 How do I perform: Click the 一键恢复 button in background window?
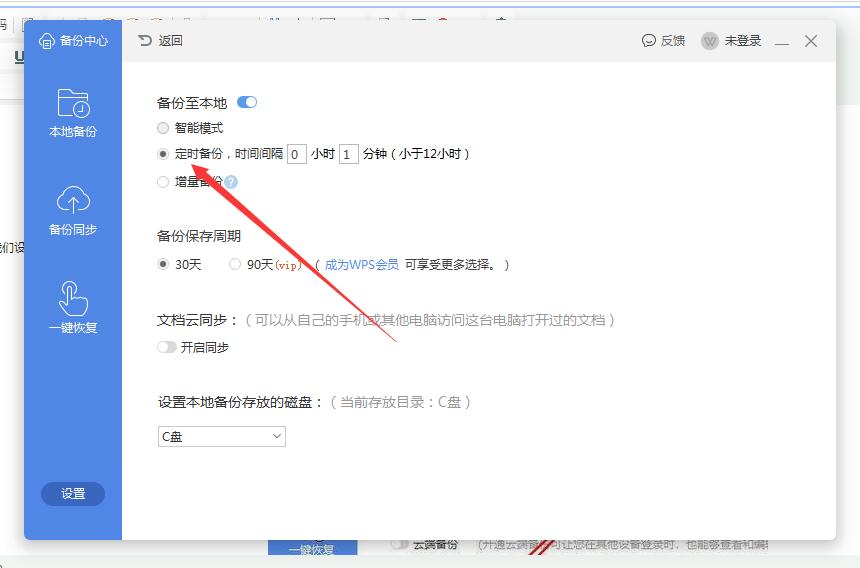(312, 547)
